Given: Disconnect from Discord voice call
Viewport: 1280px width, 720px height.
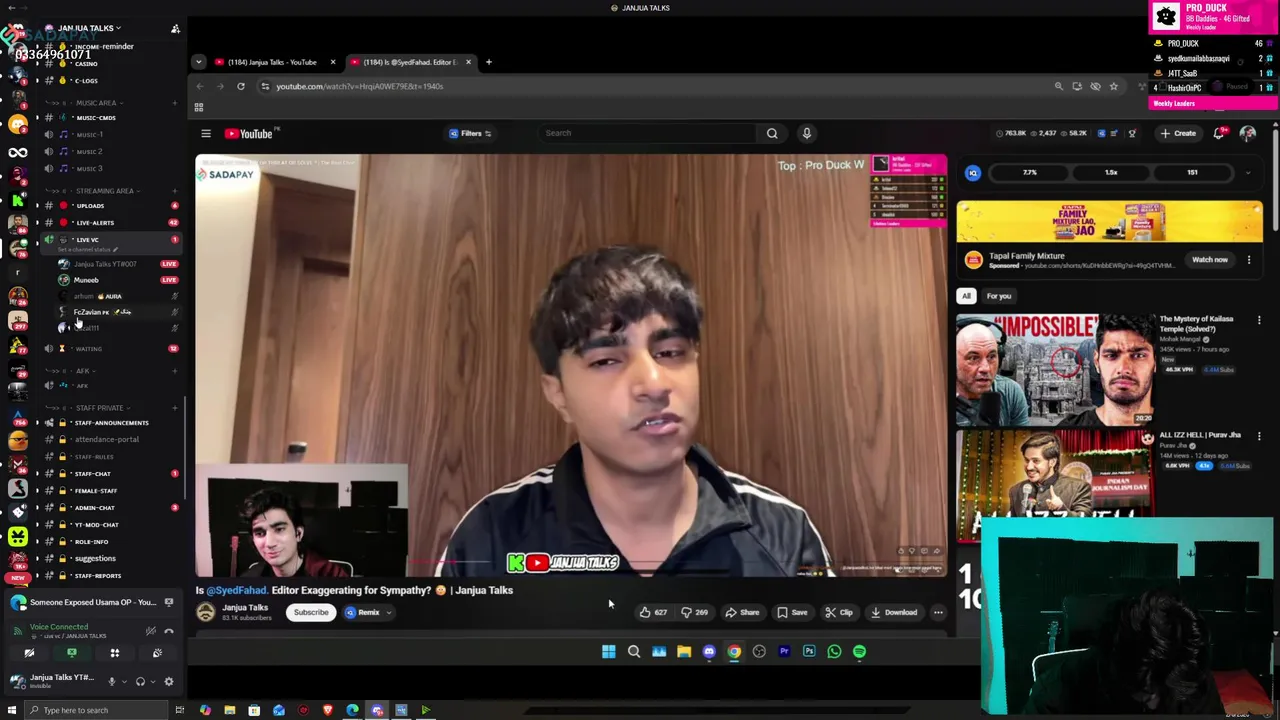Looking at the screenshot, I should 169,631.
